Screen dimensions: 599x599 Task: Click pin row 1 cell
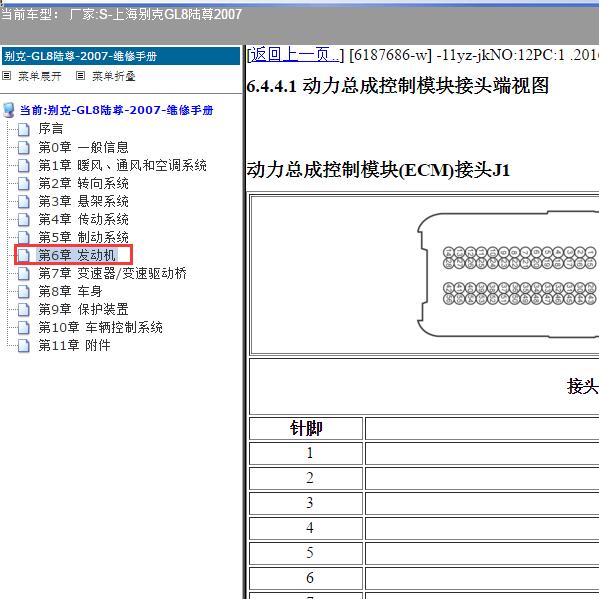[306, 453]
